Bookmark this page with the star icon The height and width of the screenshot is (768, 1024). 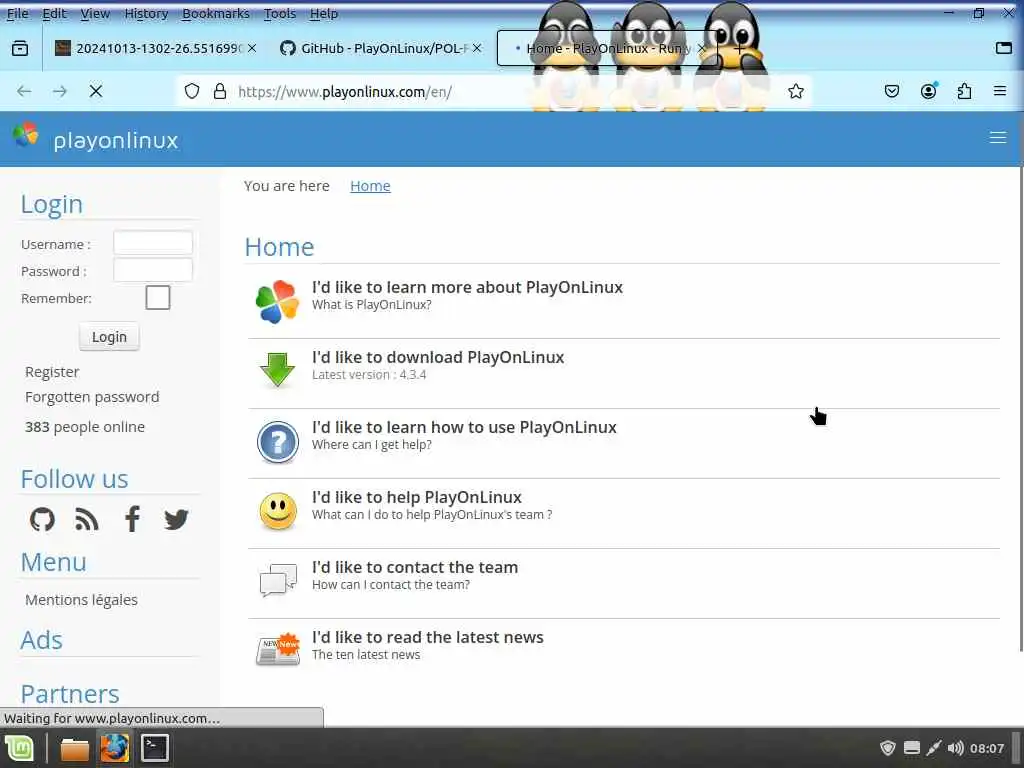point(795,91)
